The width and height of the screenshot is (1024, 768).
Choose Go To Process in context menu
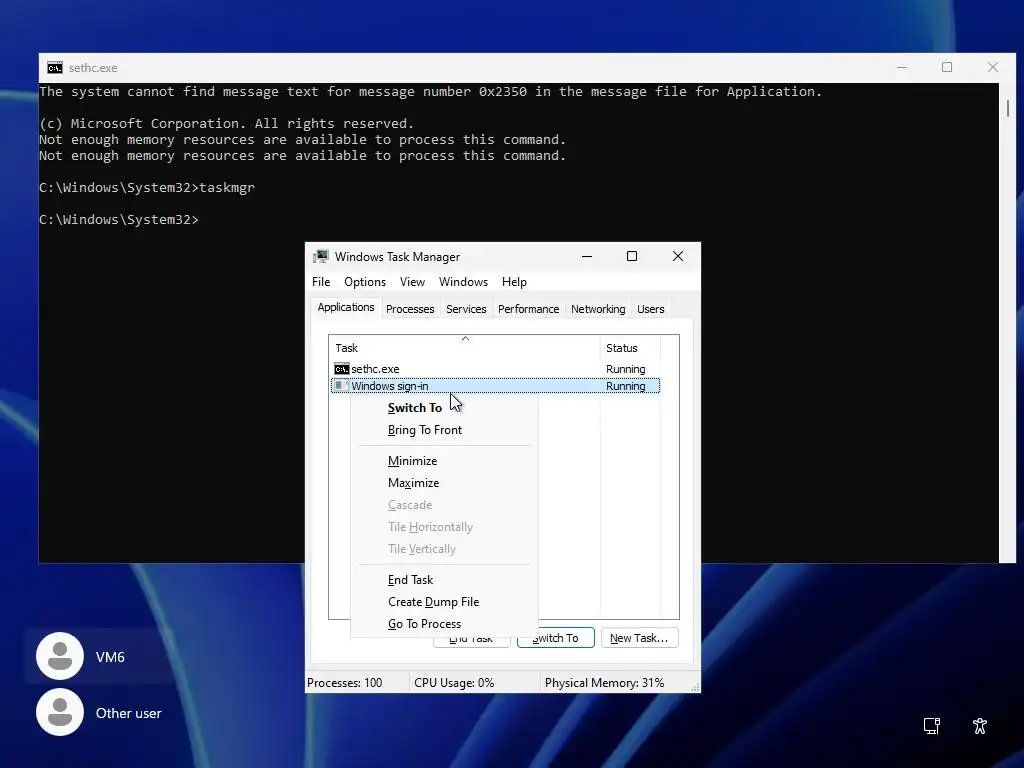(444, 624)
